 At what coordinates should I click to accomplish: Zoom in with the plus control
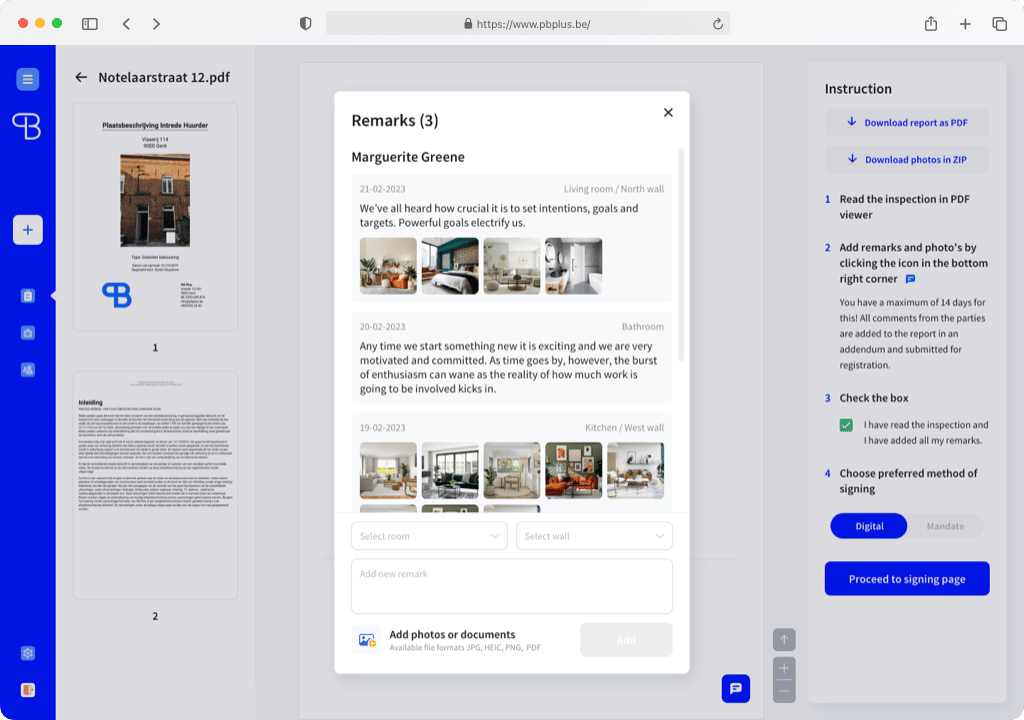click(784, 668)
